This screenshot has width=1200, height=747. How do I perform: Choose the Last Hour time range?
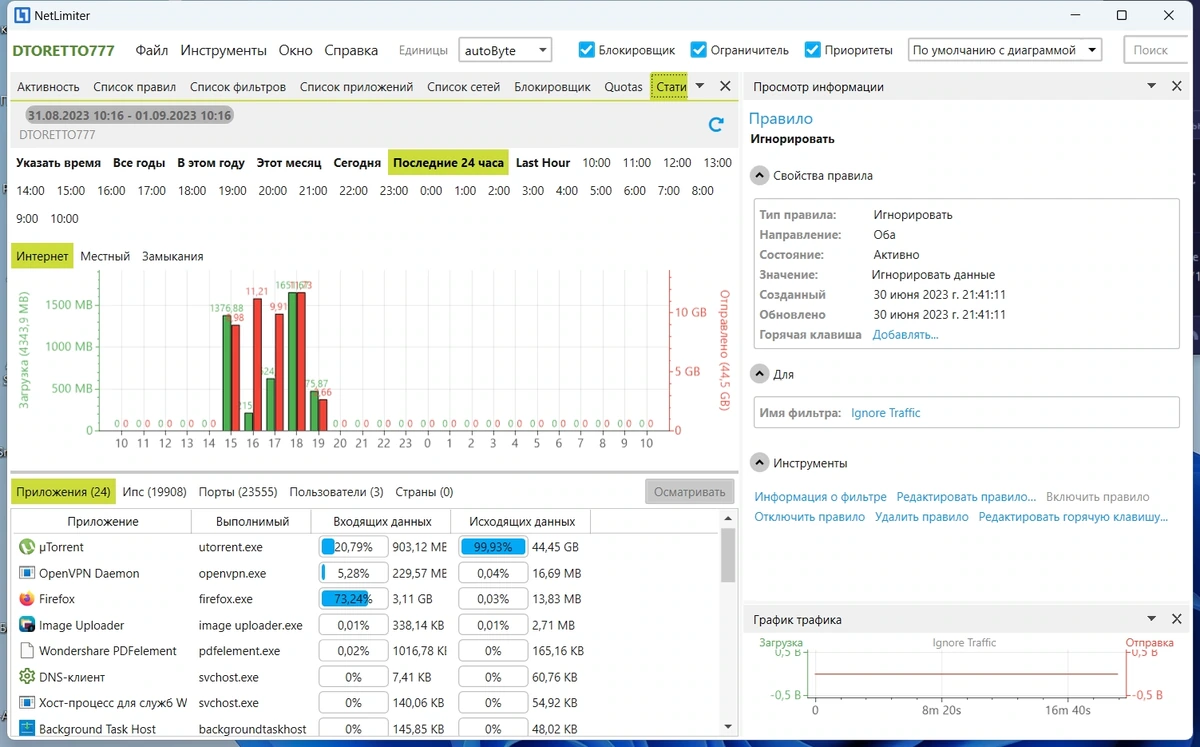pos(543,163)
